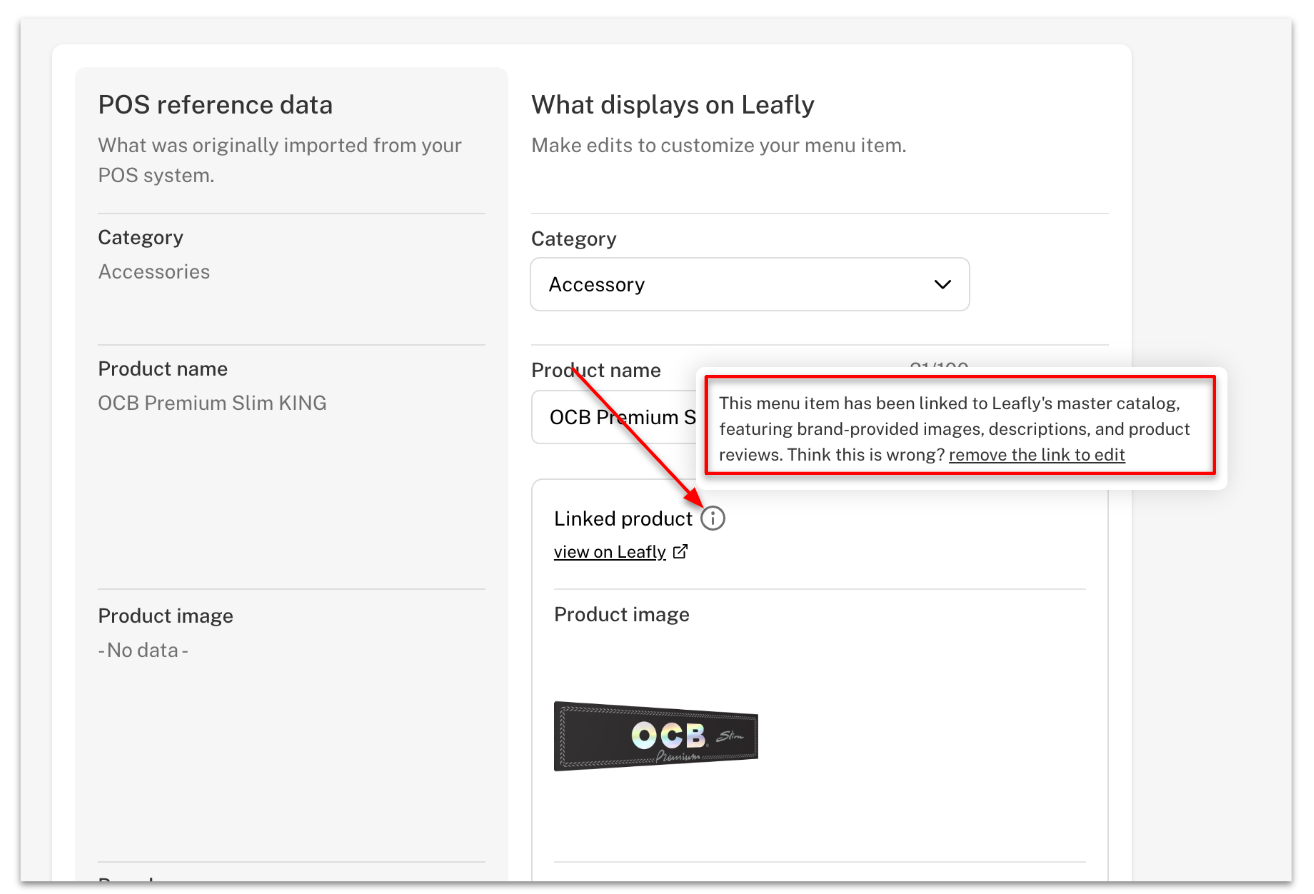Click the Product image label in POS panel
The width and height of the screenshot is (1314, 894).
166,616
